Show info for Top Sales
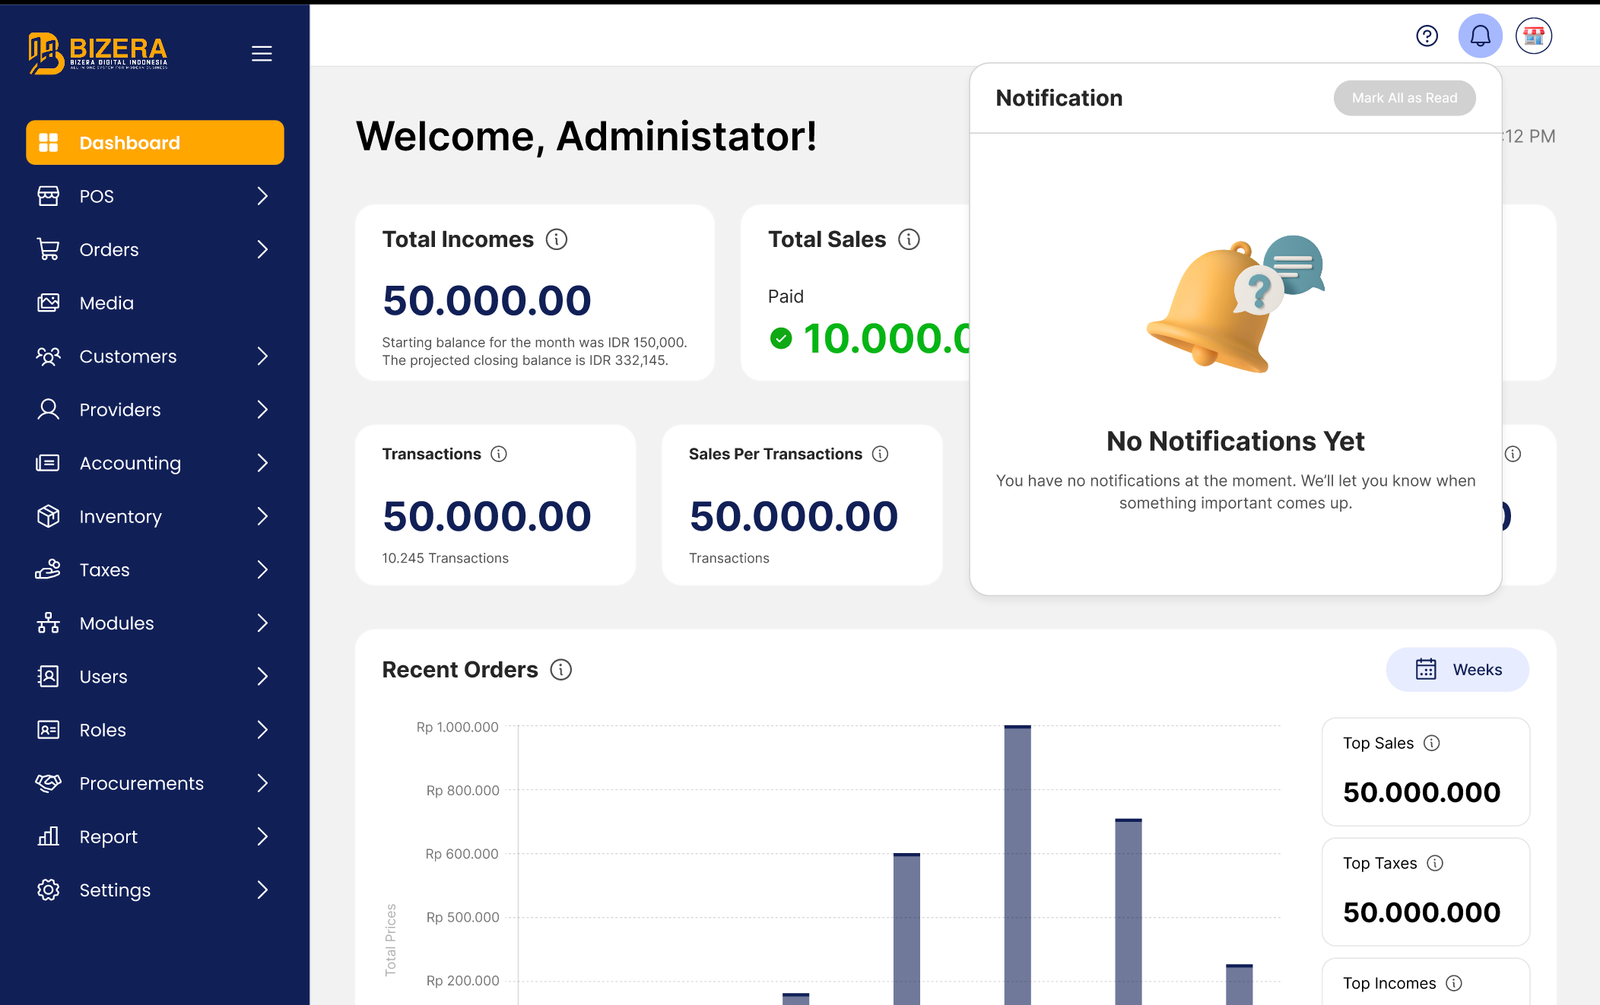Screen dimensions: 1600x1005 (x=1432, y=743)
